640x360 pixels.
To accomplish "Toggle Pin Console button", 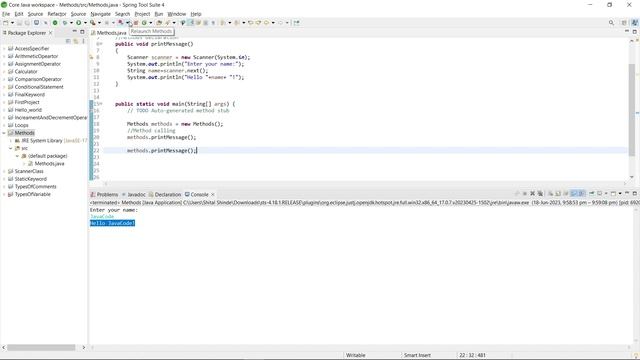I will click(591, 193).
